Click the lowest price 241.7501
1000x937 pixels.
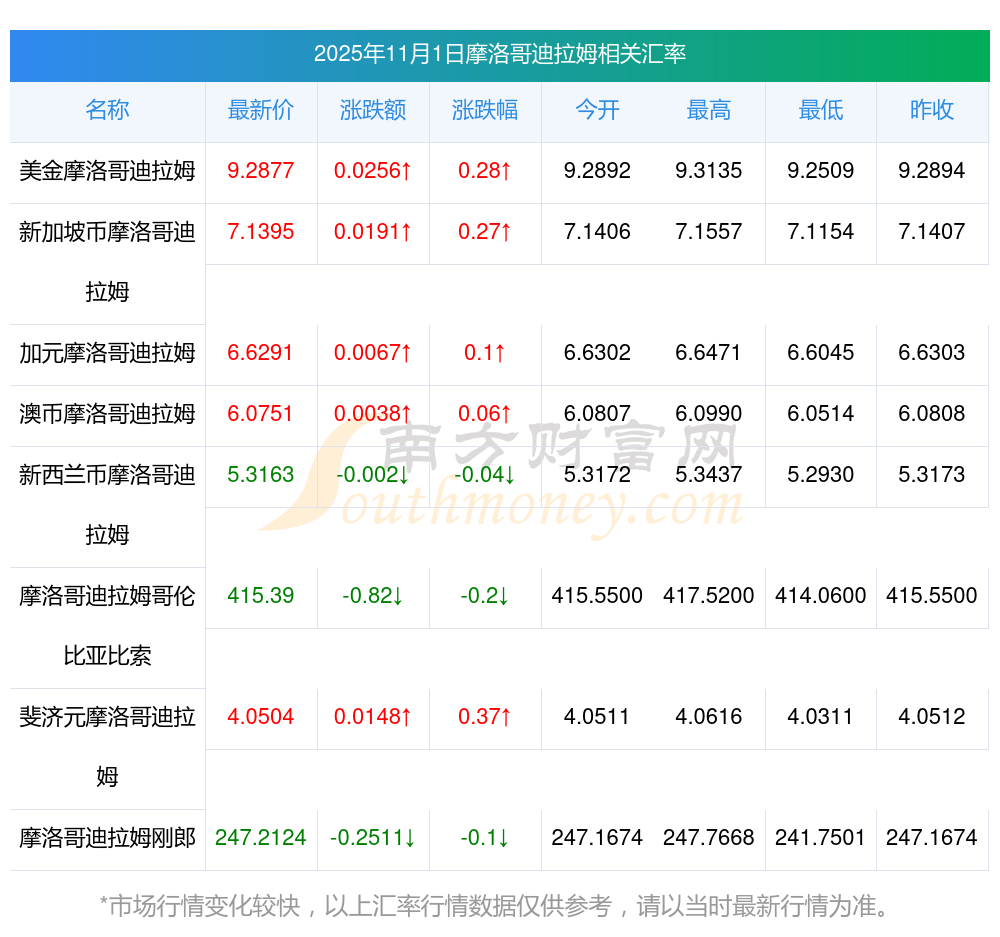coord(821,838)
